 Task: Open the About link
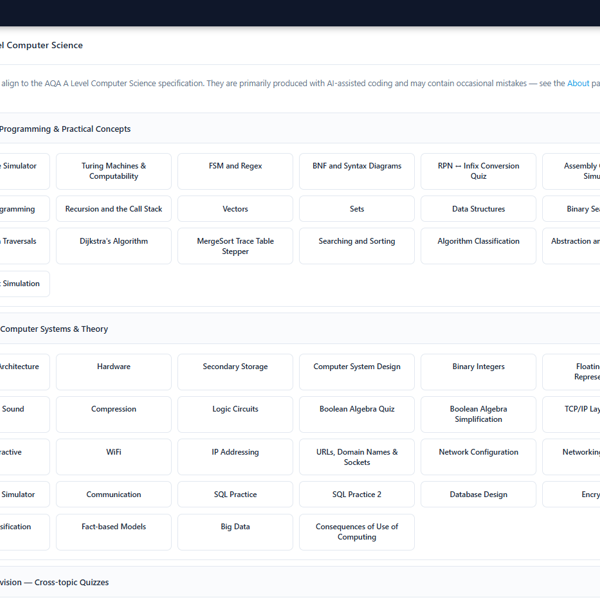pyautogui.click(x=578, y=83)
